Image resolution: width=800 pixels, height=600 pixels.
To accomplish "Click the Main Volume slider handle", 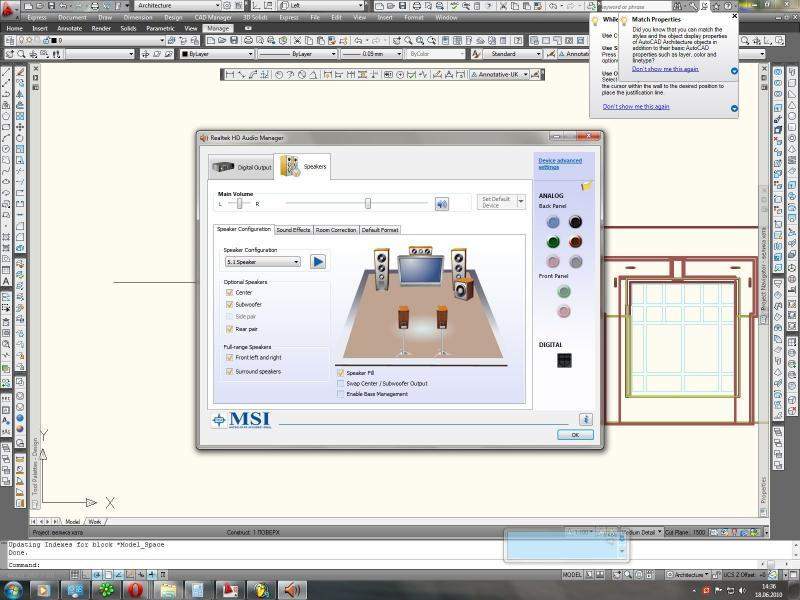I will (368, 203).
